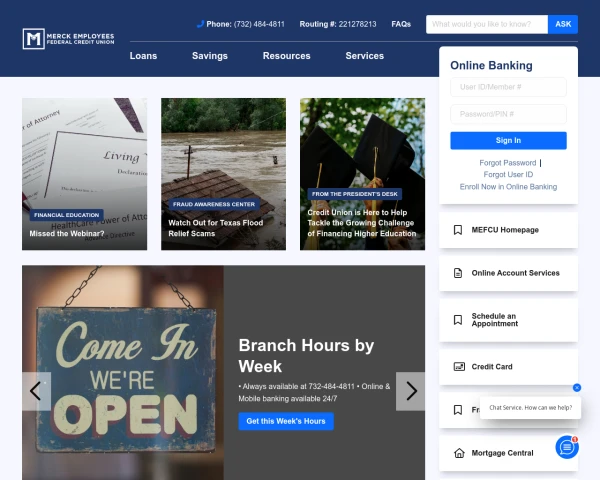The height and width of the screenshot is (480, 600).
Task: Open the Forgot User ID link
Action: click(x=508, y=175)
